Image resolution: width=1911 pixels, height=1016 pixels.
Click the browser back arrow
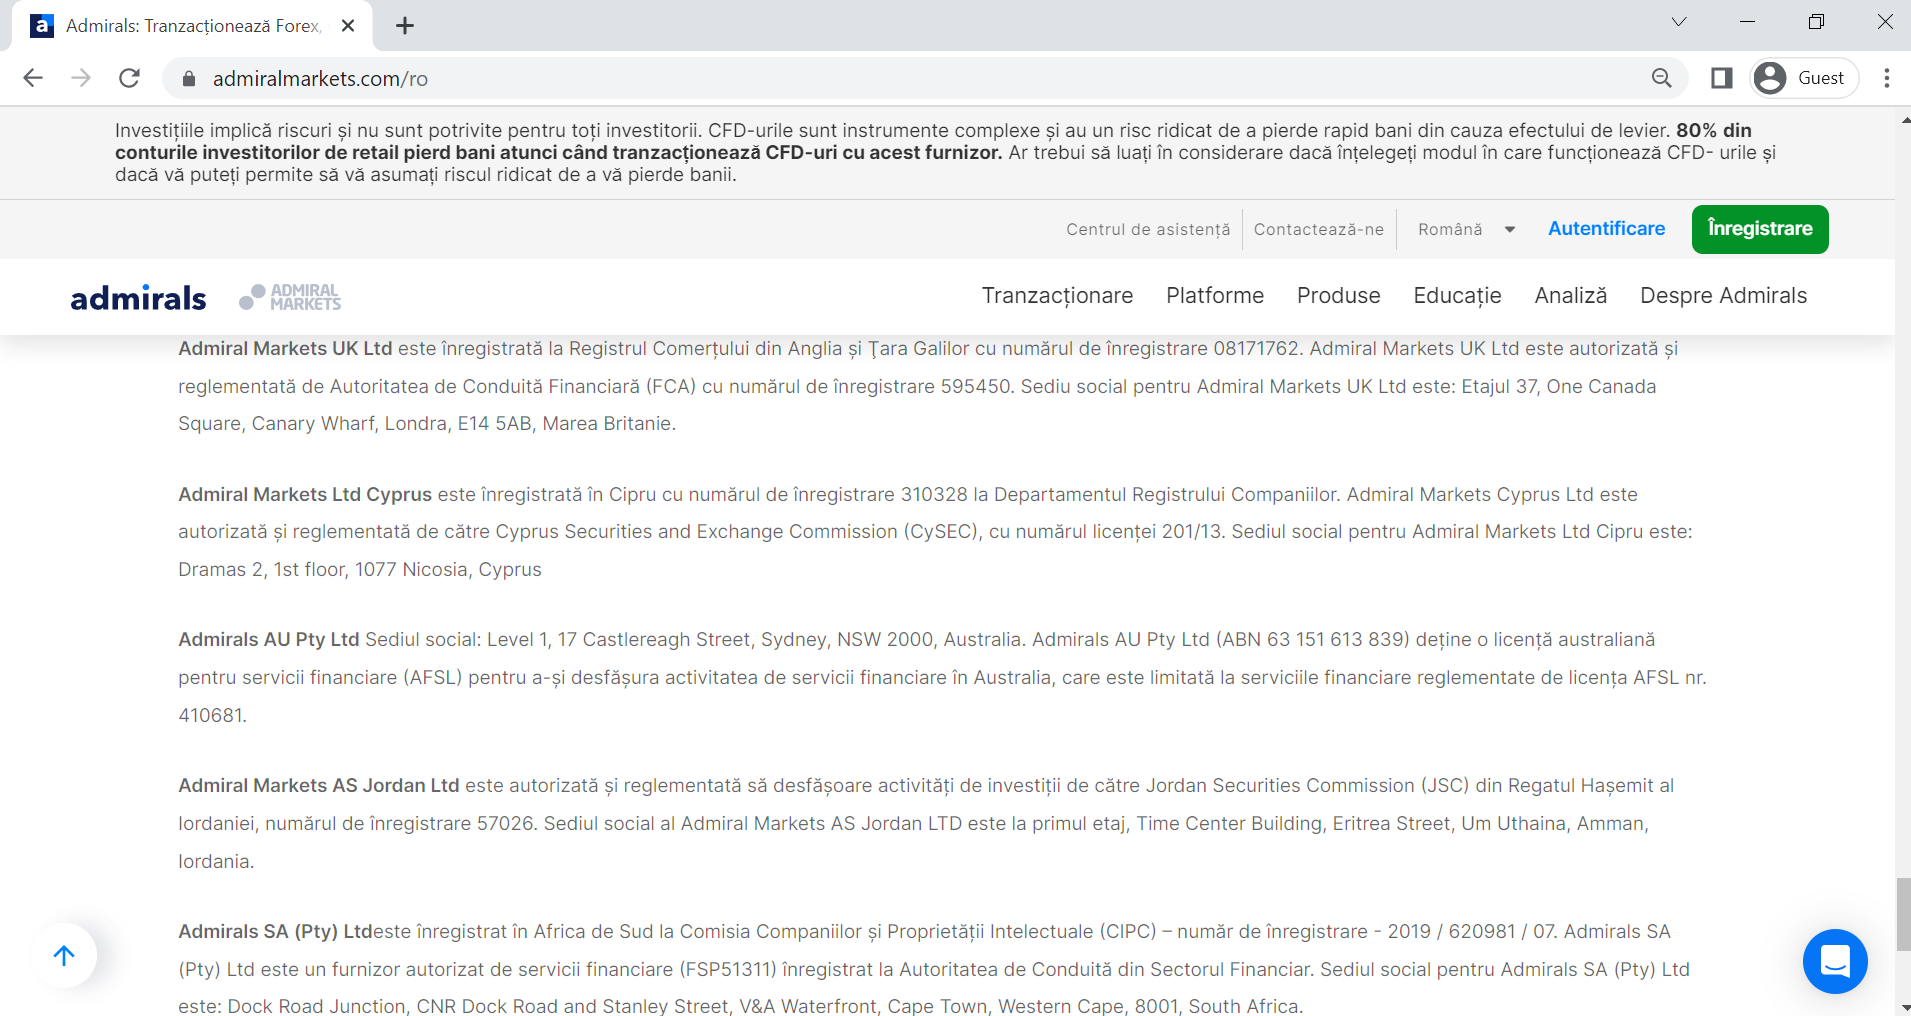tap(33, 78)
